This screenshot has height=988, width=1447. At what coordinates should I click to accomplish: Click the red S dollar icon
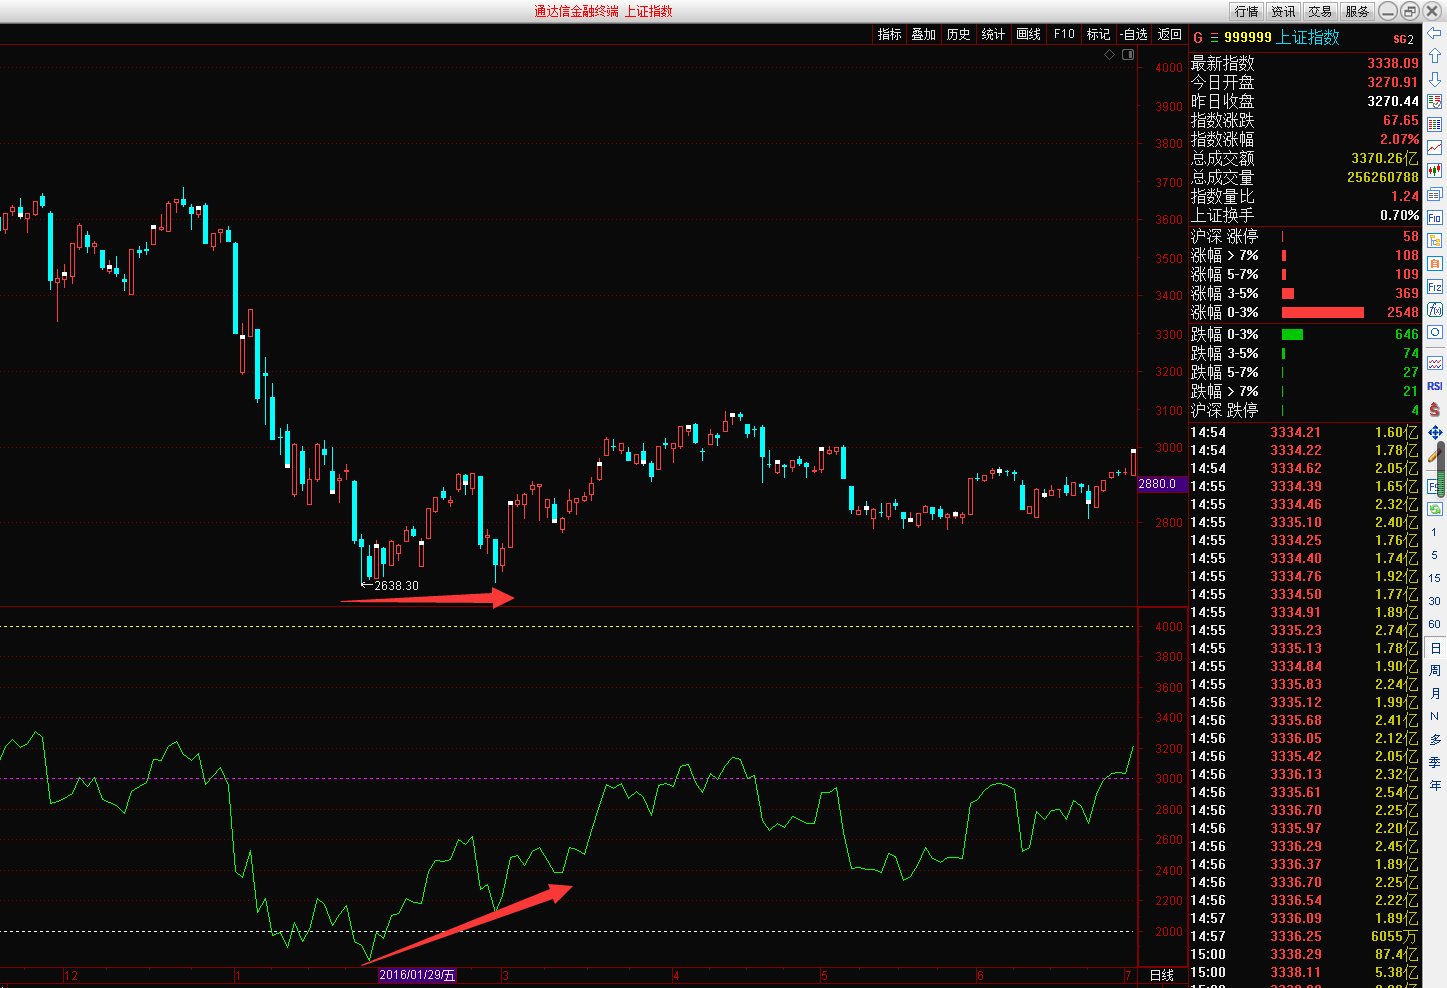coord(1434,409)
